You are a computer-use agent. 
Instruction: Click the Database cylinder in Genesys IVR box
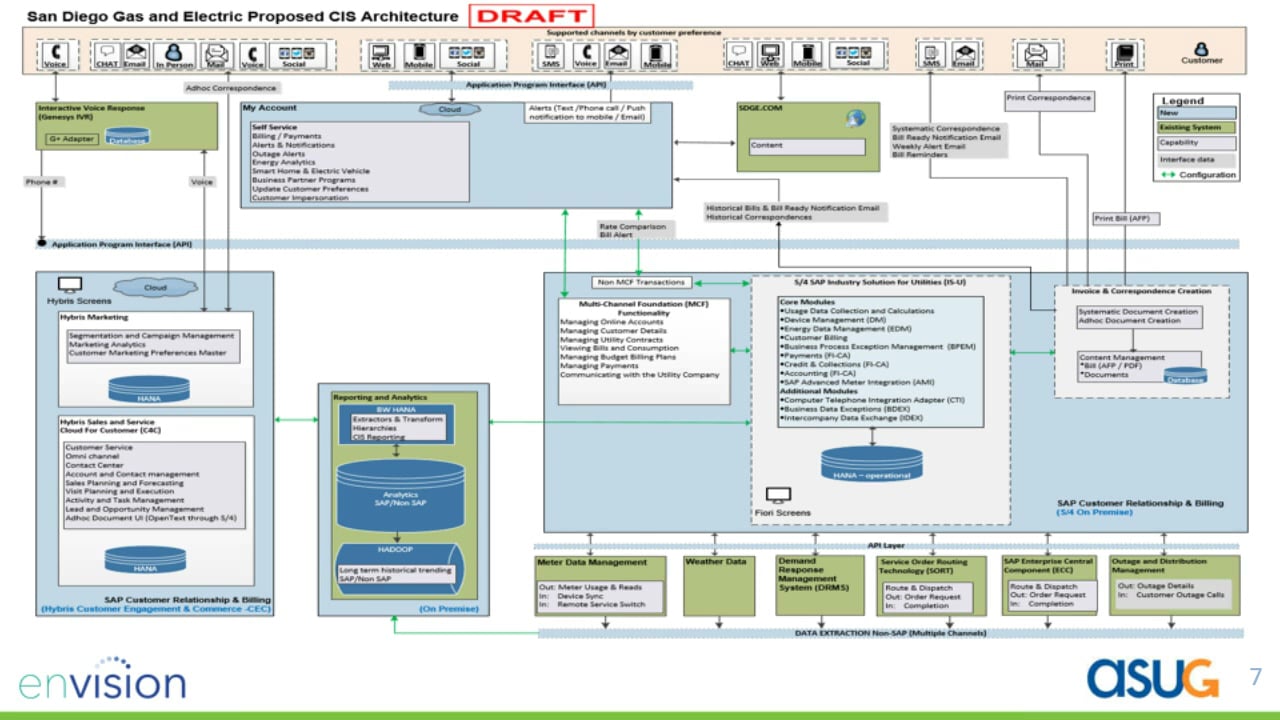tap(128, 136)
